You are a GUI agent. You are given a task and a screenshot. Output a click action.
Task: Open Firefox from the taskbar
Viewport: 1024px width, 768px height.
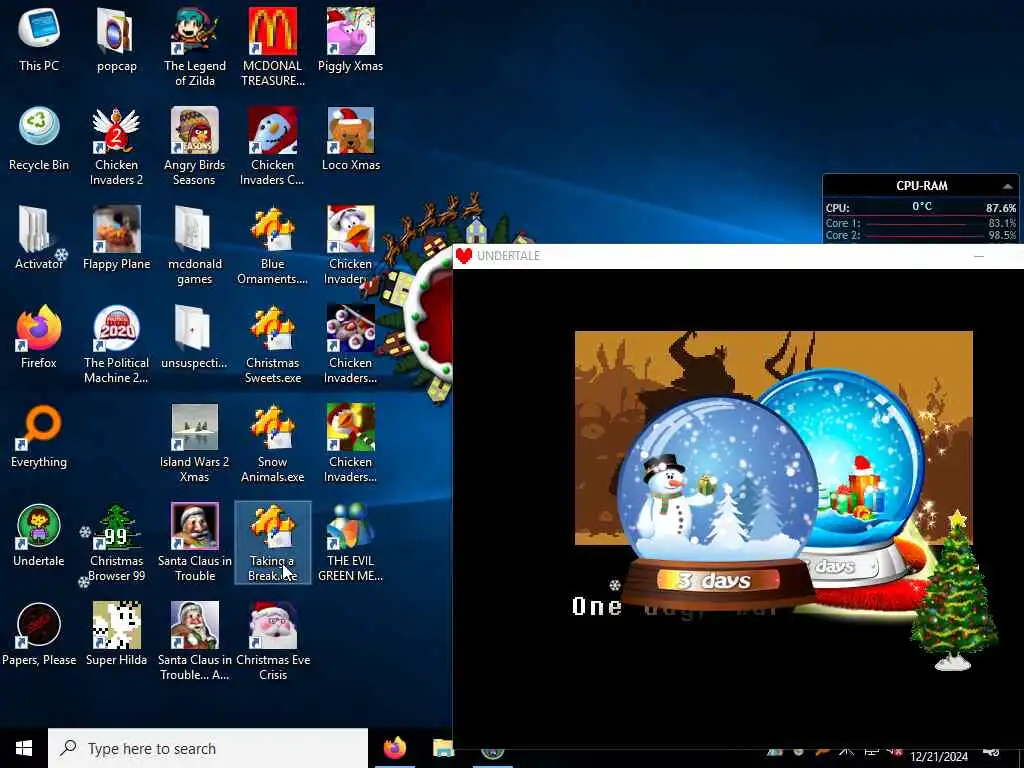point(394,748)
